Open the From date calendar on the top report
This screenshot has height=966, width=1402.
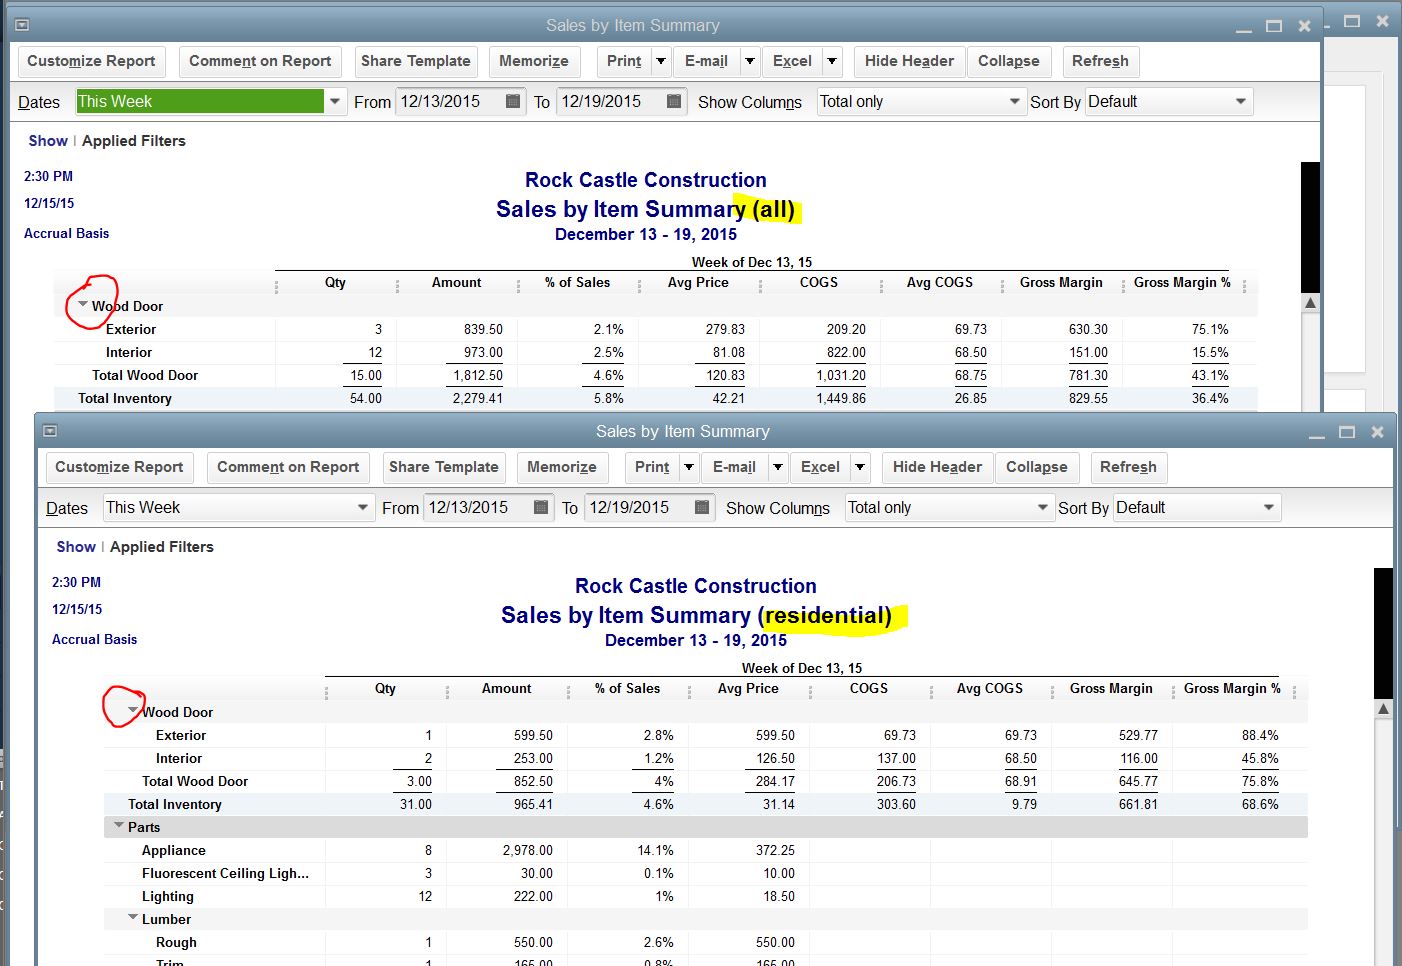[514, 101]
